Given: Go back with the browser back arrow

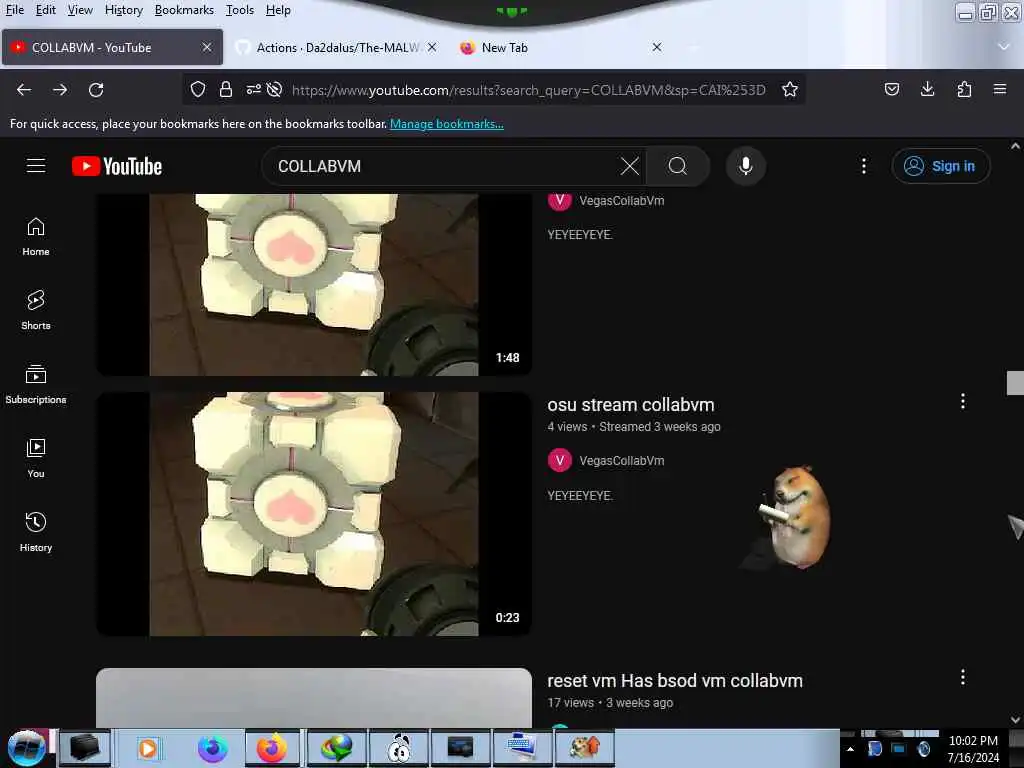Looking at the screenshot, I should pos(24,89).
